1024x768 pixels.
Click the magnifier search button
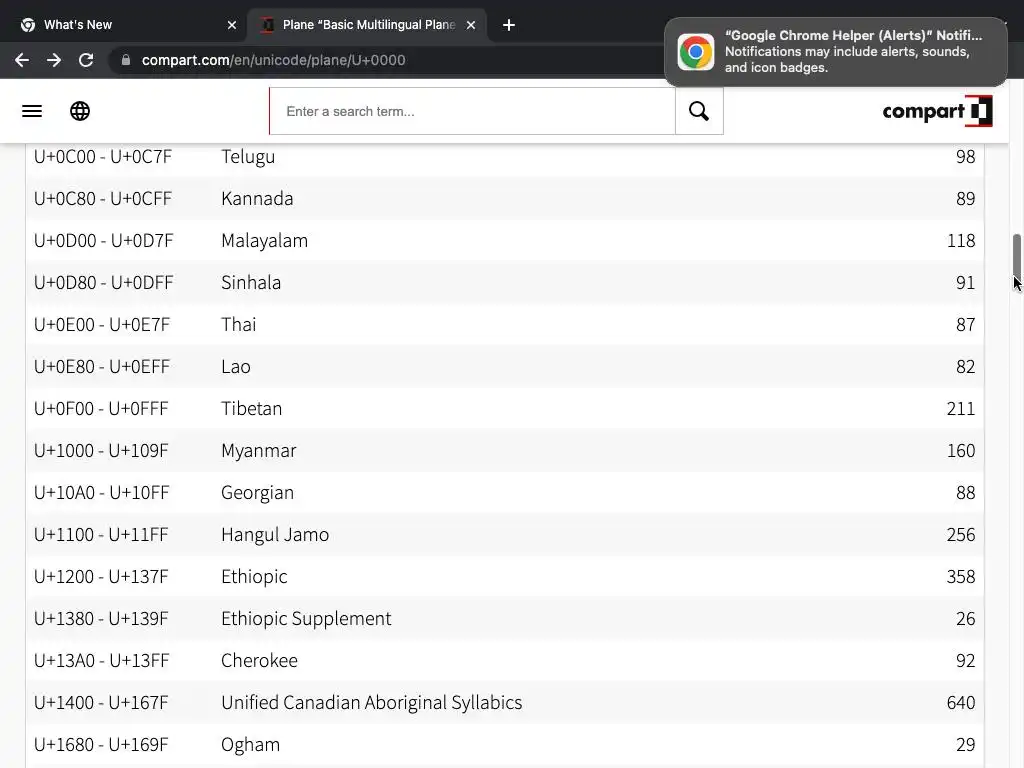click(x=699, y=111)
